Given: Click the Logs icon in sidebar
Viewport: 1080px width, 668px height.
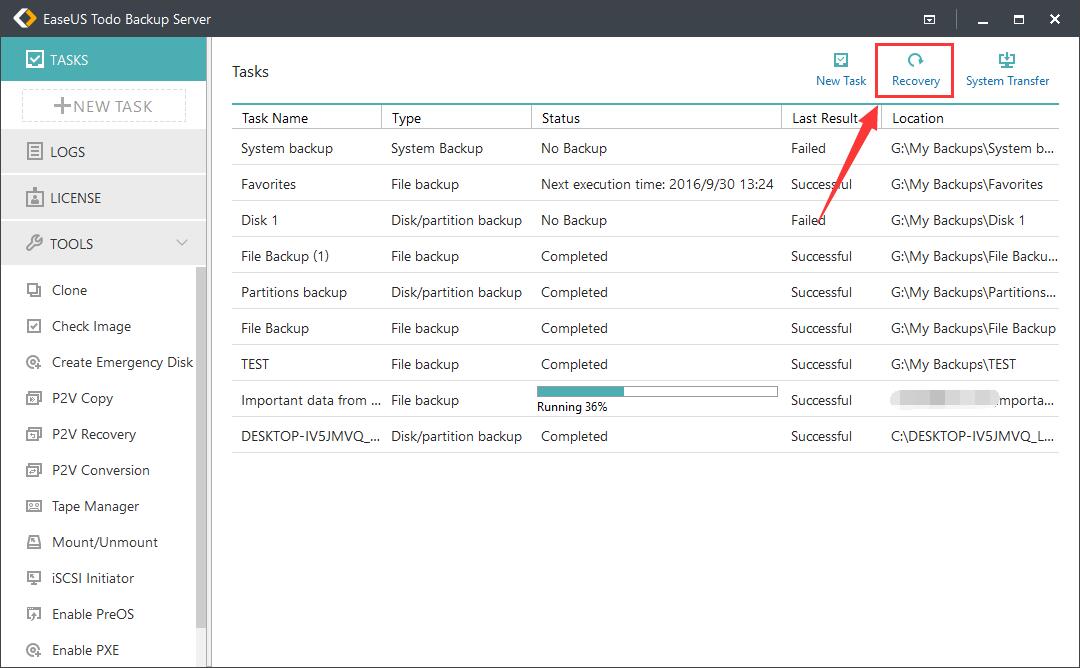Looking at the screenshot, I should 34,152.
